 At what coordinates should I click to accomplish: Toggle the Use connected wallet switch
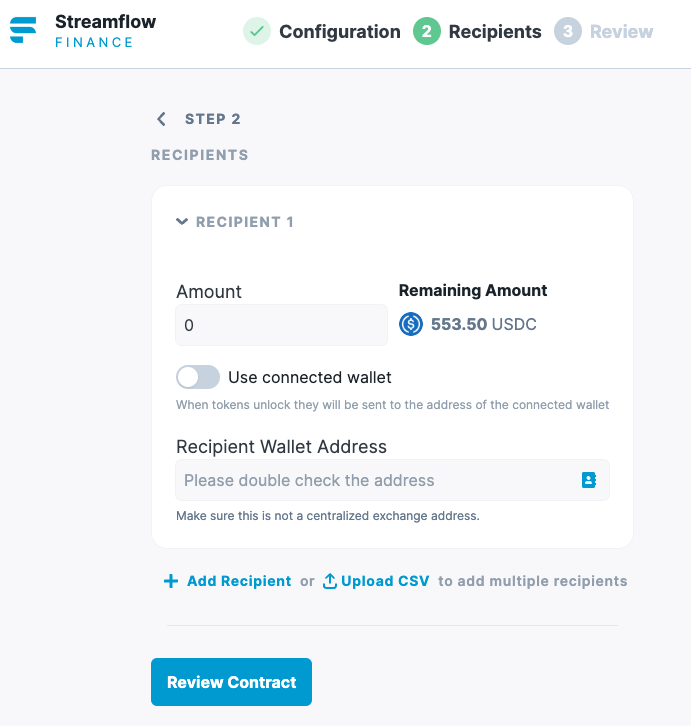198,377
